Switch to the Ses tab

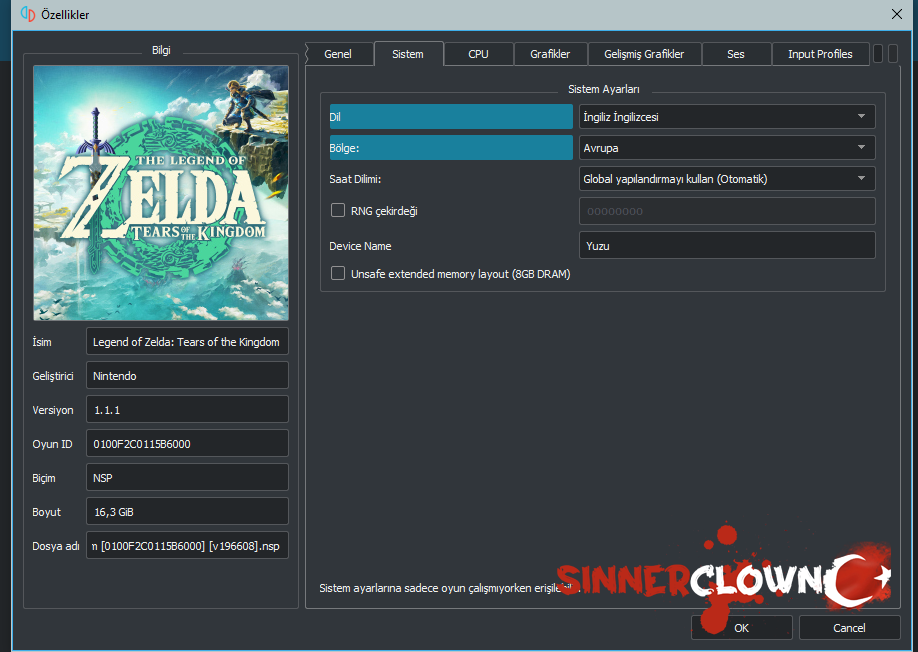736,54
